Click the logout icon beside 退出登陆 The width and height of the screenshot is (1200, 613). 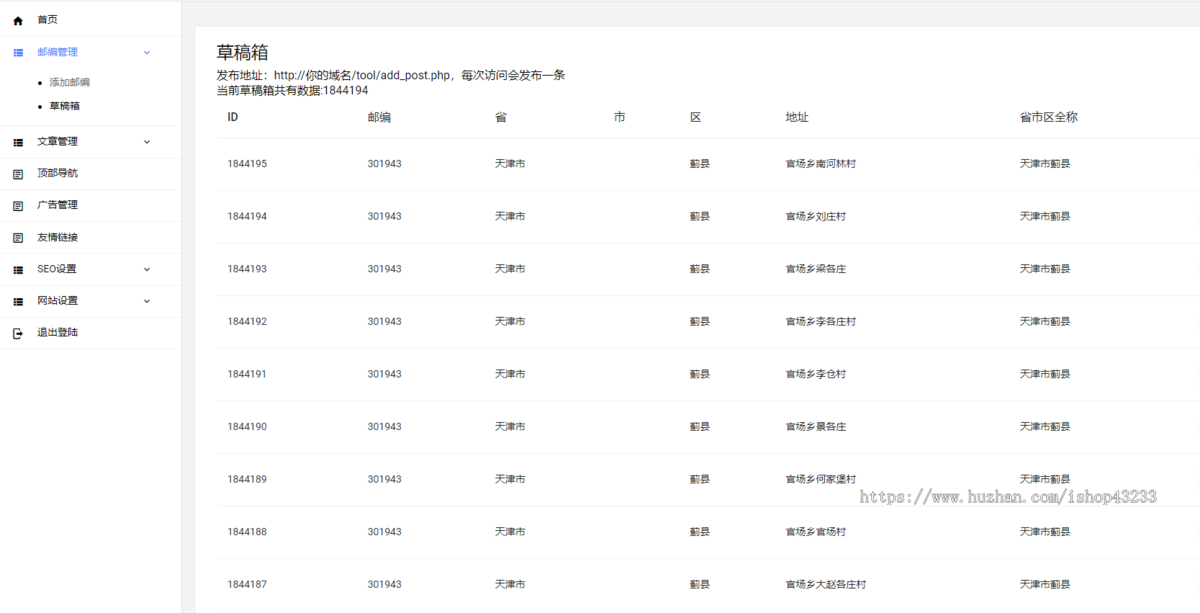18,333
